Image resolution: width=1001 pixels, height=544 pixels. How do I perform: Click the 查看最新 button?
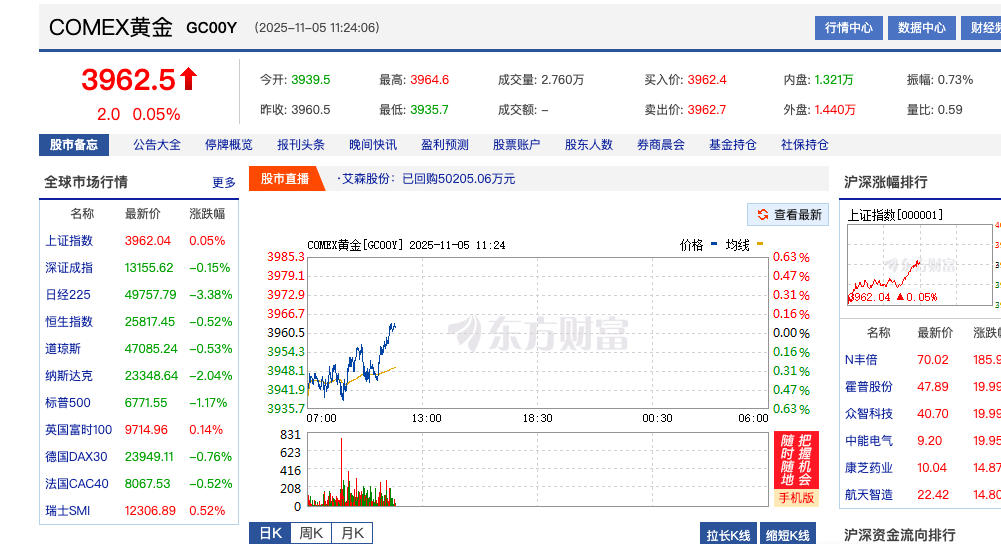(788, 215)
